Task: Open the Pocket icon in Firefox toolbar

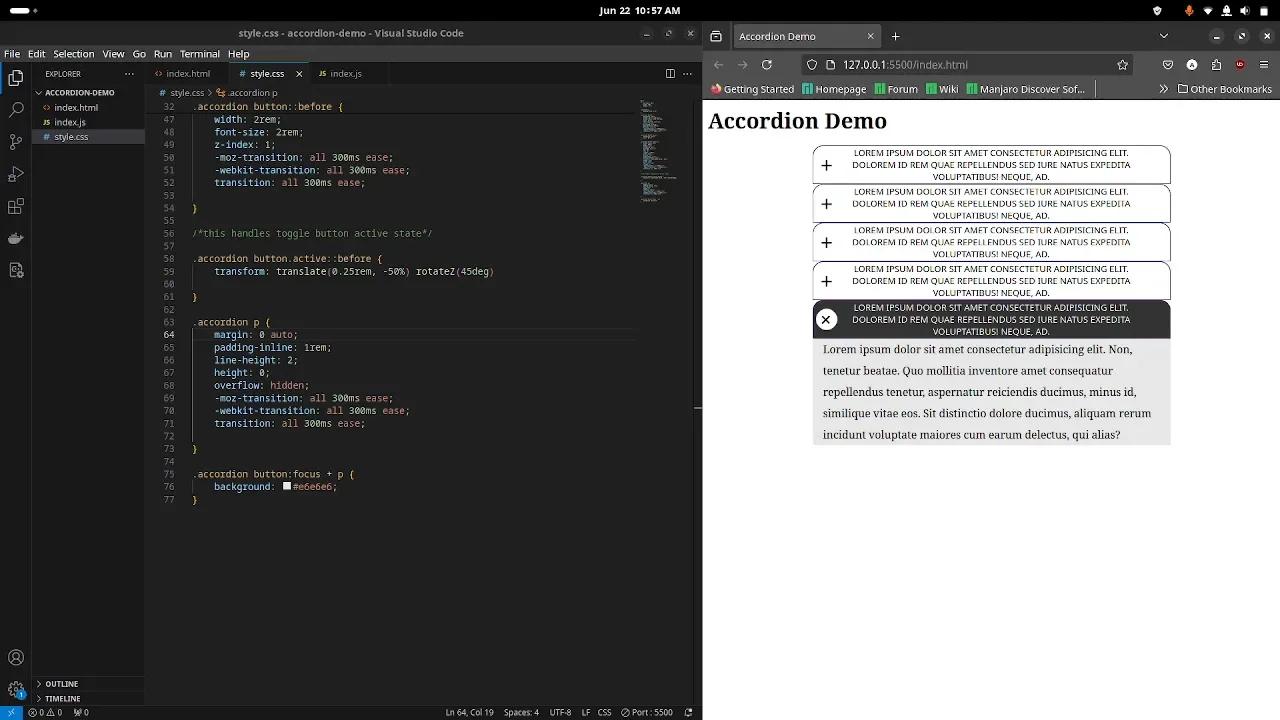Action: point(1167,65)
